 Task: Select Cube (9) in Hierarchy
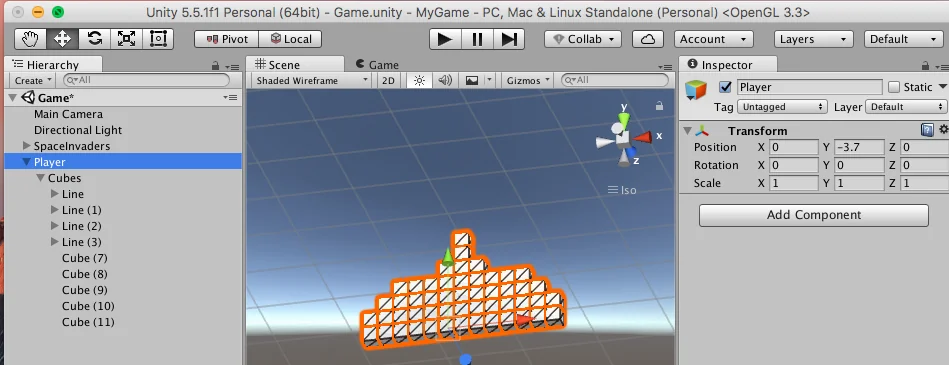(85, 290)
